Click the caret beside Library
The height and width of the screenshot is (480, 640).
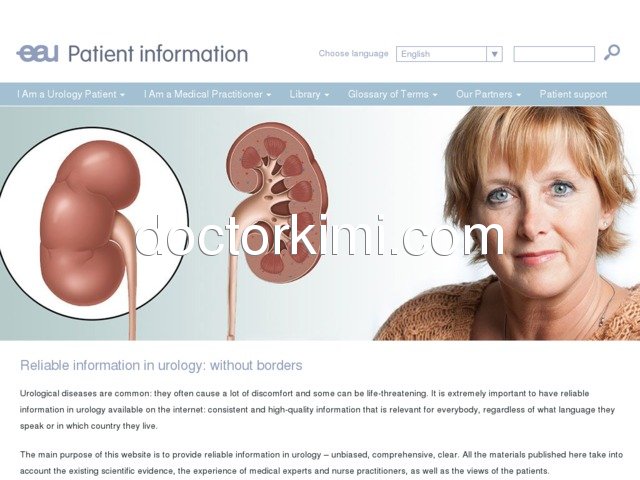(327, 95)
